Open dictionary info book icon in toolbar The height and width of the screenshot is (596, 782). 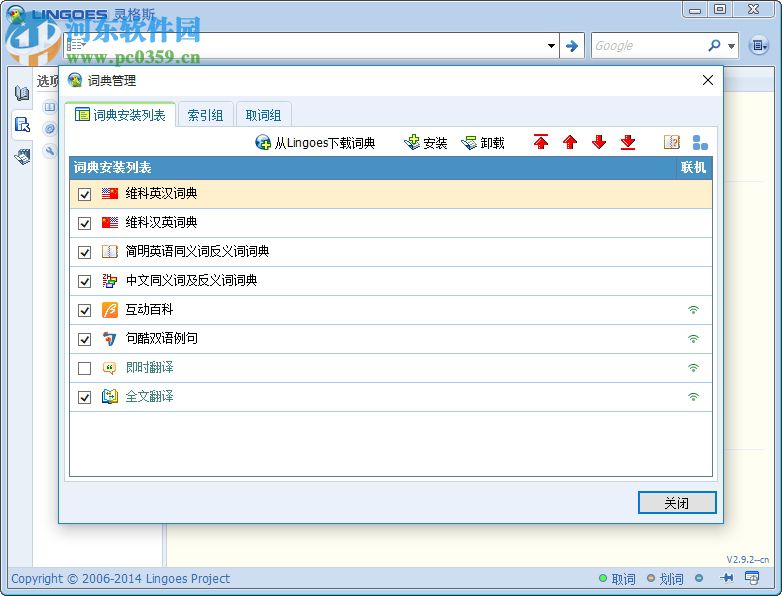coord(671,143)
